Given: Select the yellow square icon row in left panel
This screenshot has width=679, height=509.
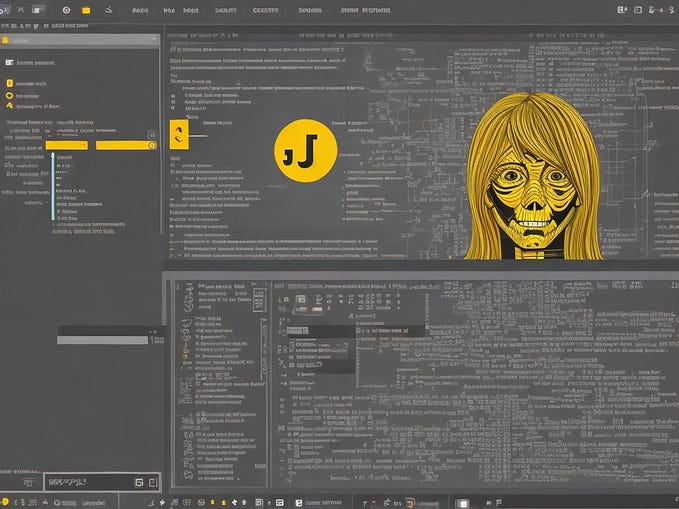Looking at the screenshot, I should tap(26, 83).
